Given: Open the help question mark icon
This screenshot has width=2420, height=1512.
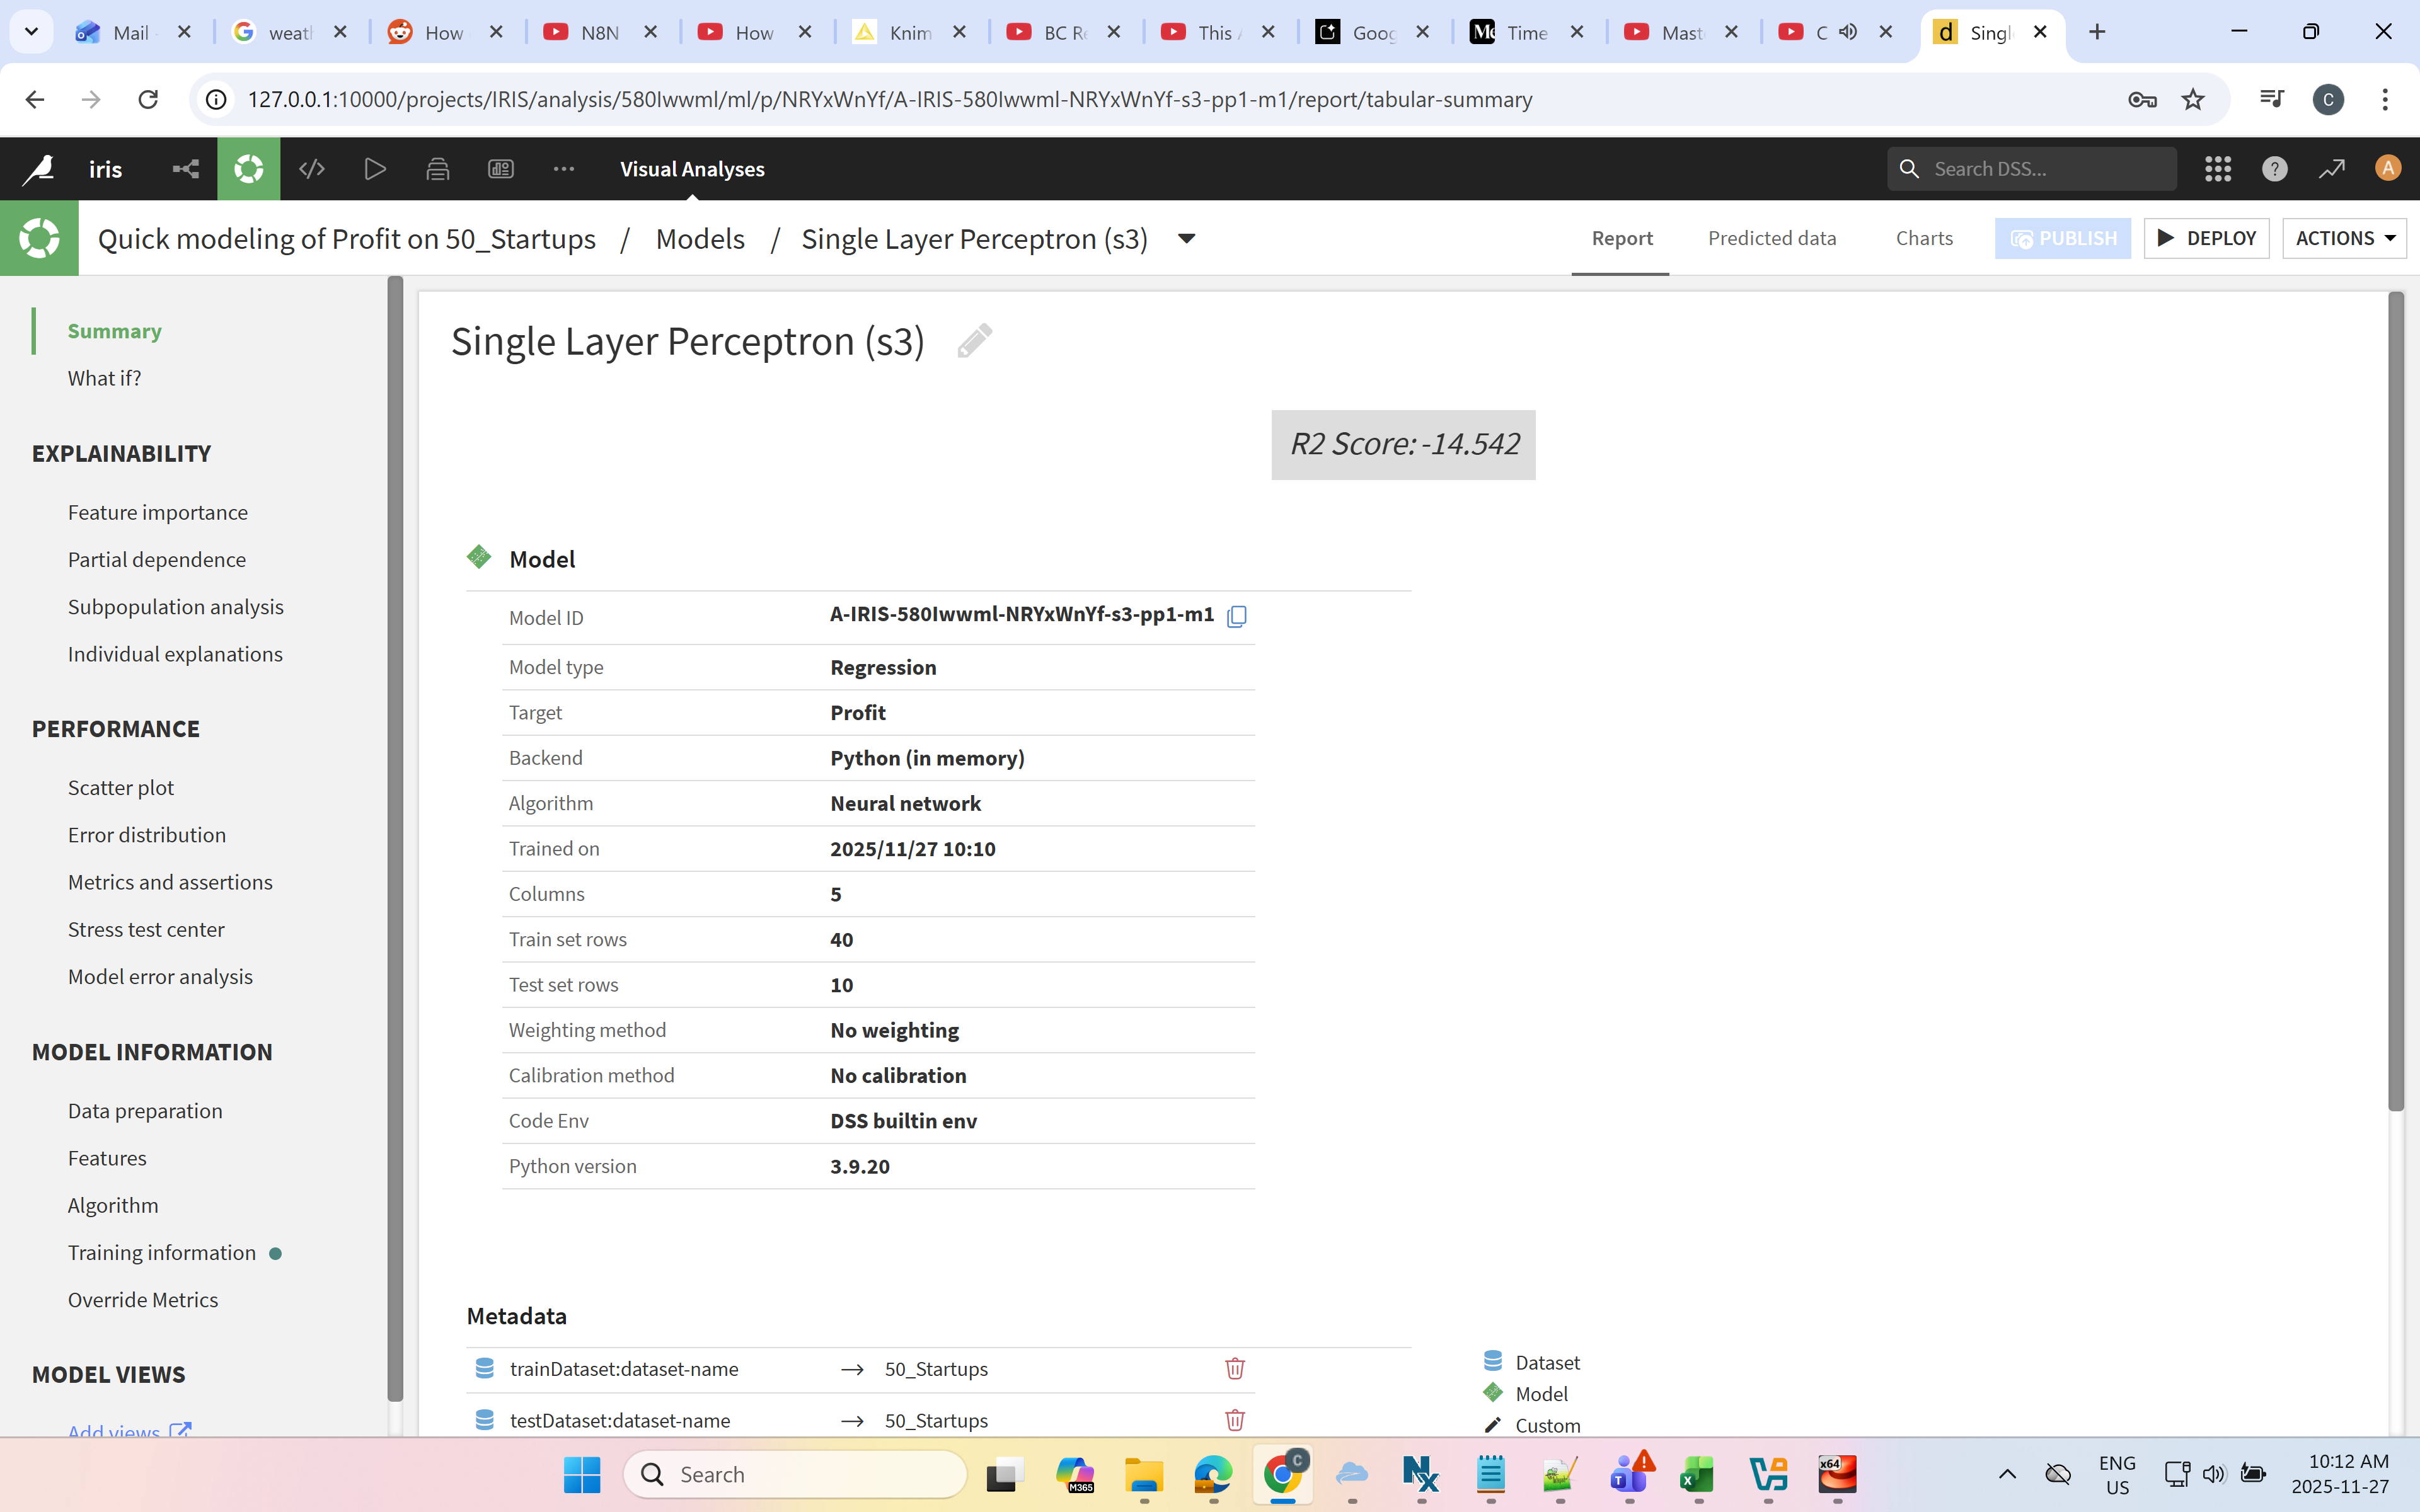Looking at the screenshot, I should 2274,169.
